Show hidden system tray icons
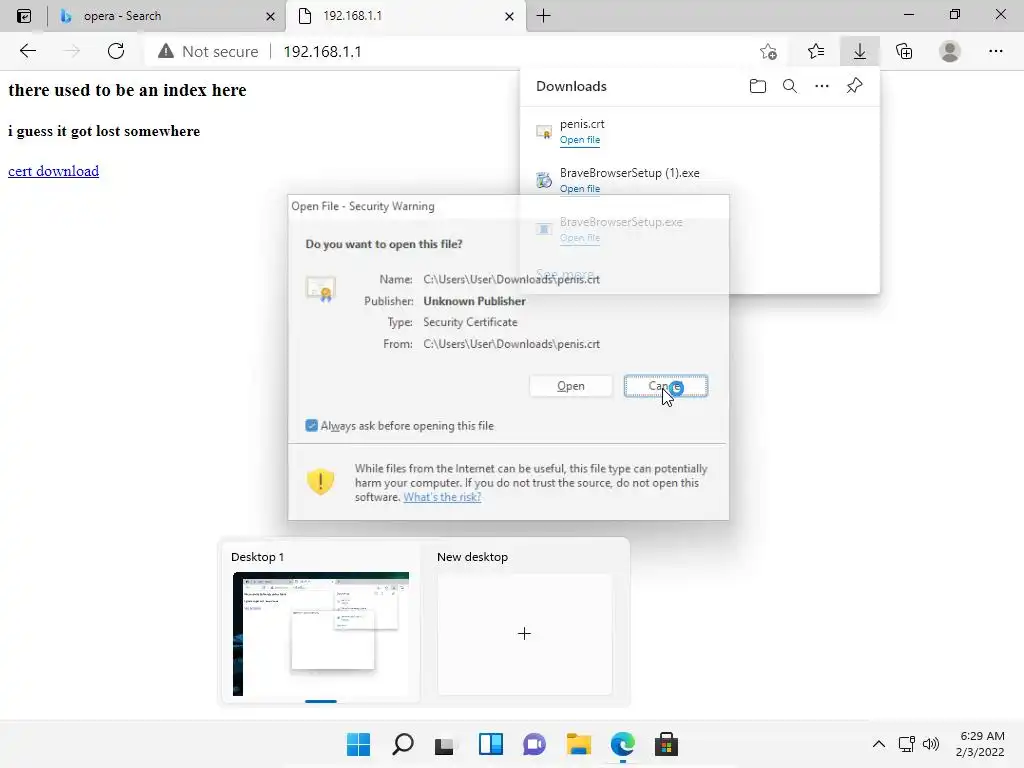This screenshot has width=1024, height=768. 879,744
